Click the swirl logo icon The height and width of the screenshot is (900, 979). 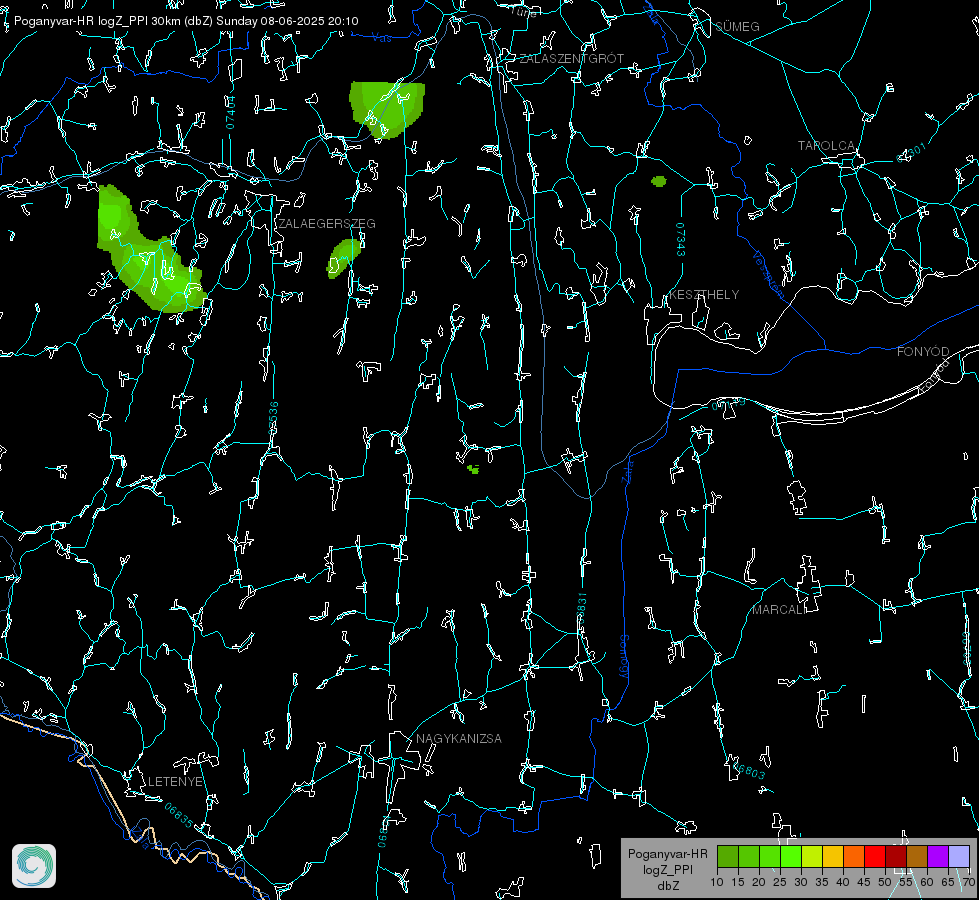(34, 866)
